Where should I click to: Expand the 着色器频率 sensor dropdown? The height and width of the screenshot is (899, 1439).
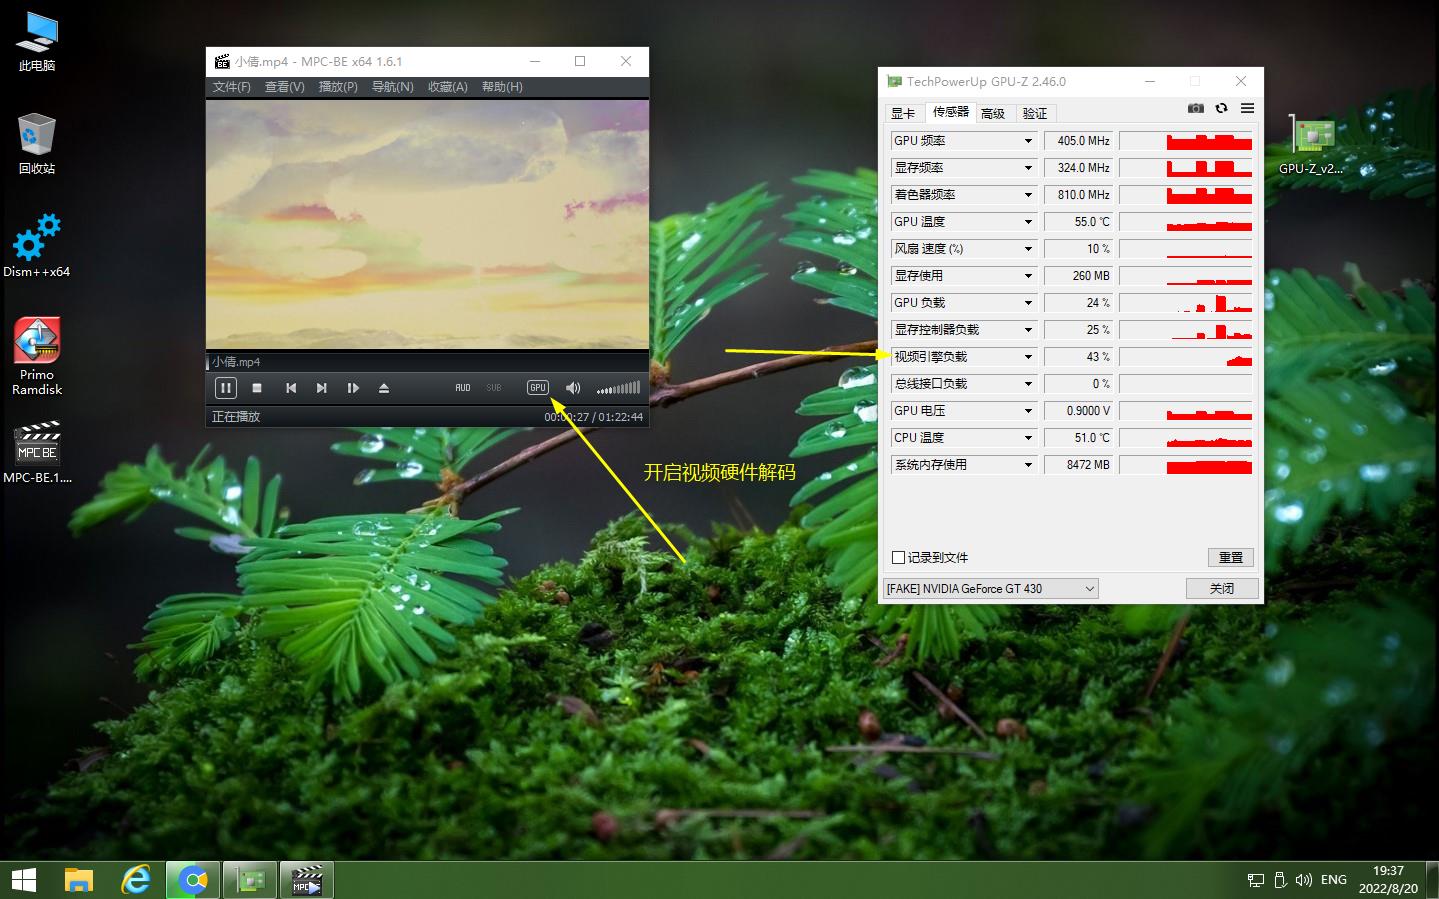(x=1027, y=195)
